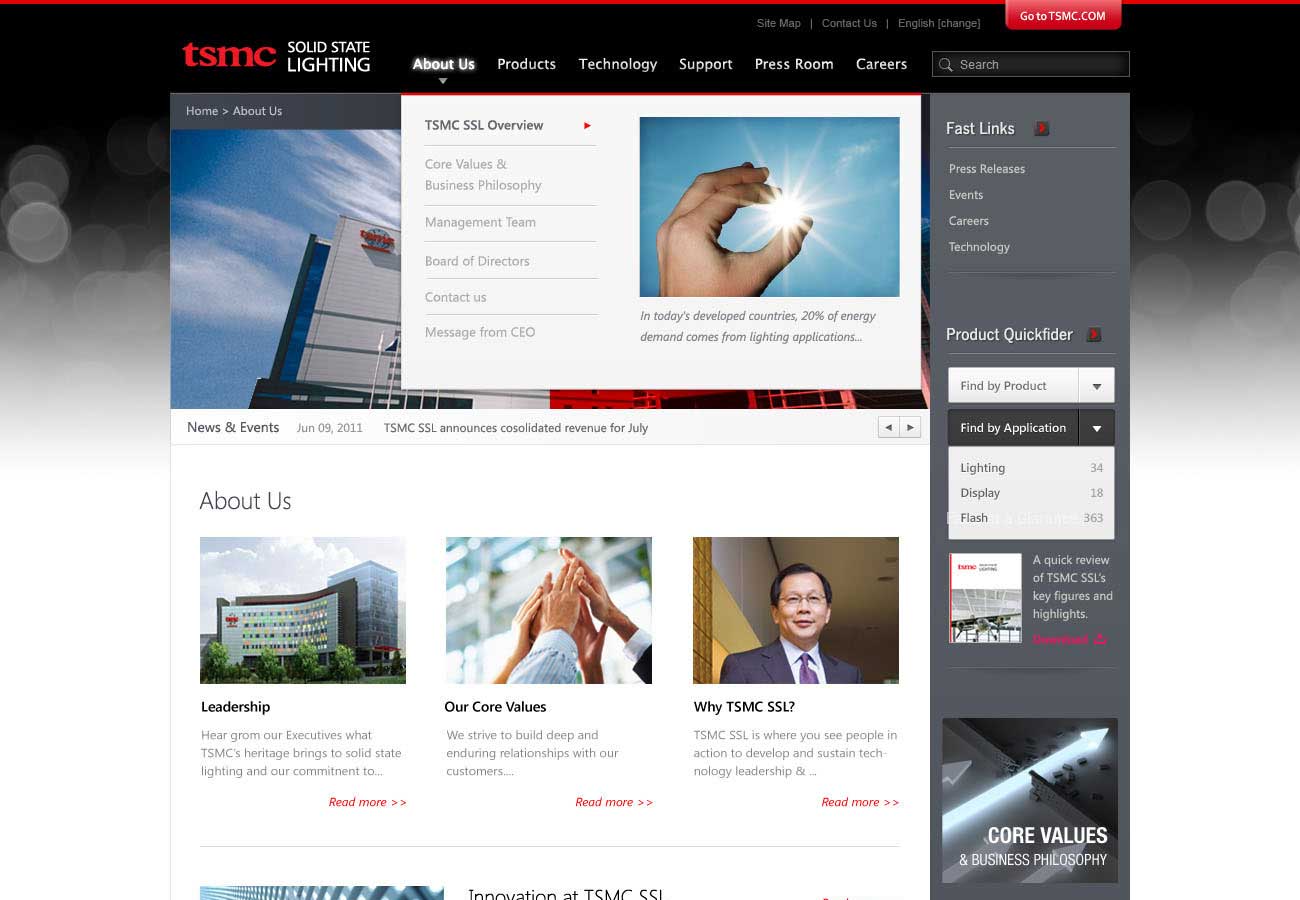Select Management Team from About Us menu
The image size is (1300, 900).
point(480,222)
